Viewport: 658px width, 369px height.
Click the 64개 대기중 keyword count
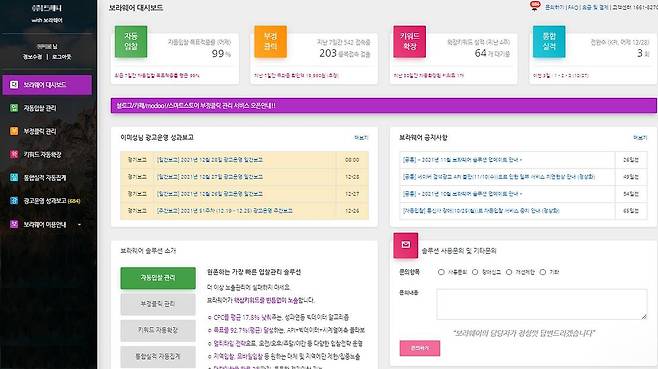coord(492,53)
